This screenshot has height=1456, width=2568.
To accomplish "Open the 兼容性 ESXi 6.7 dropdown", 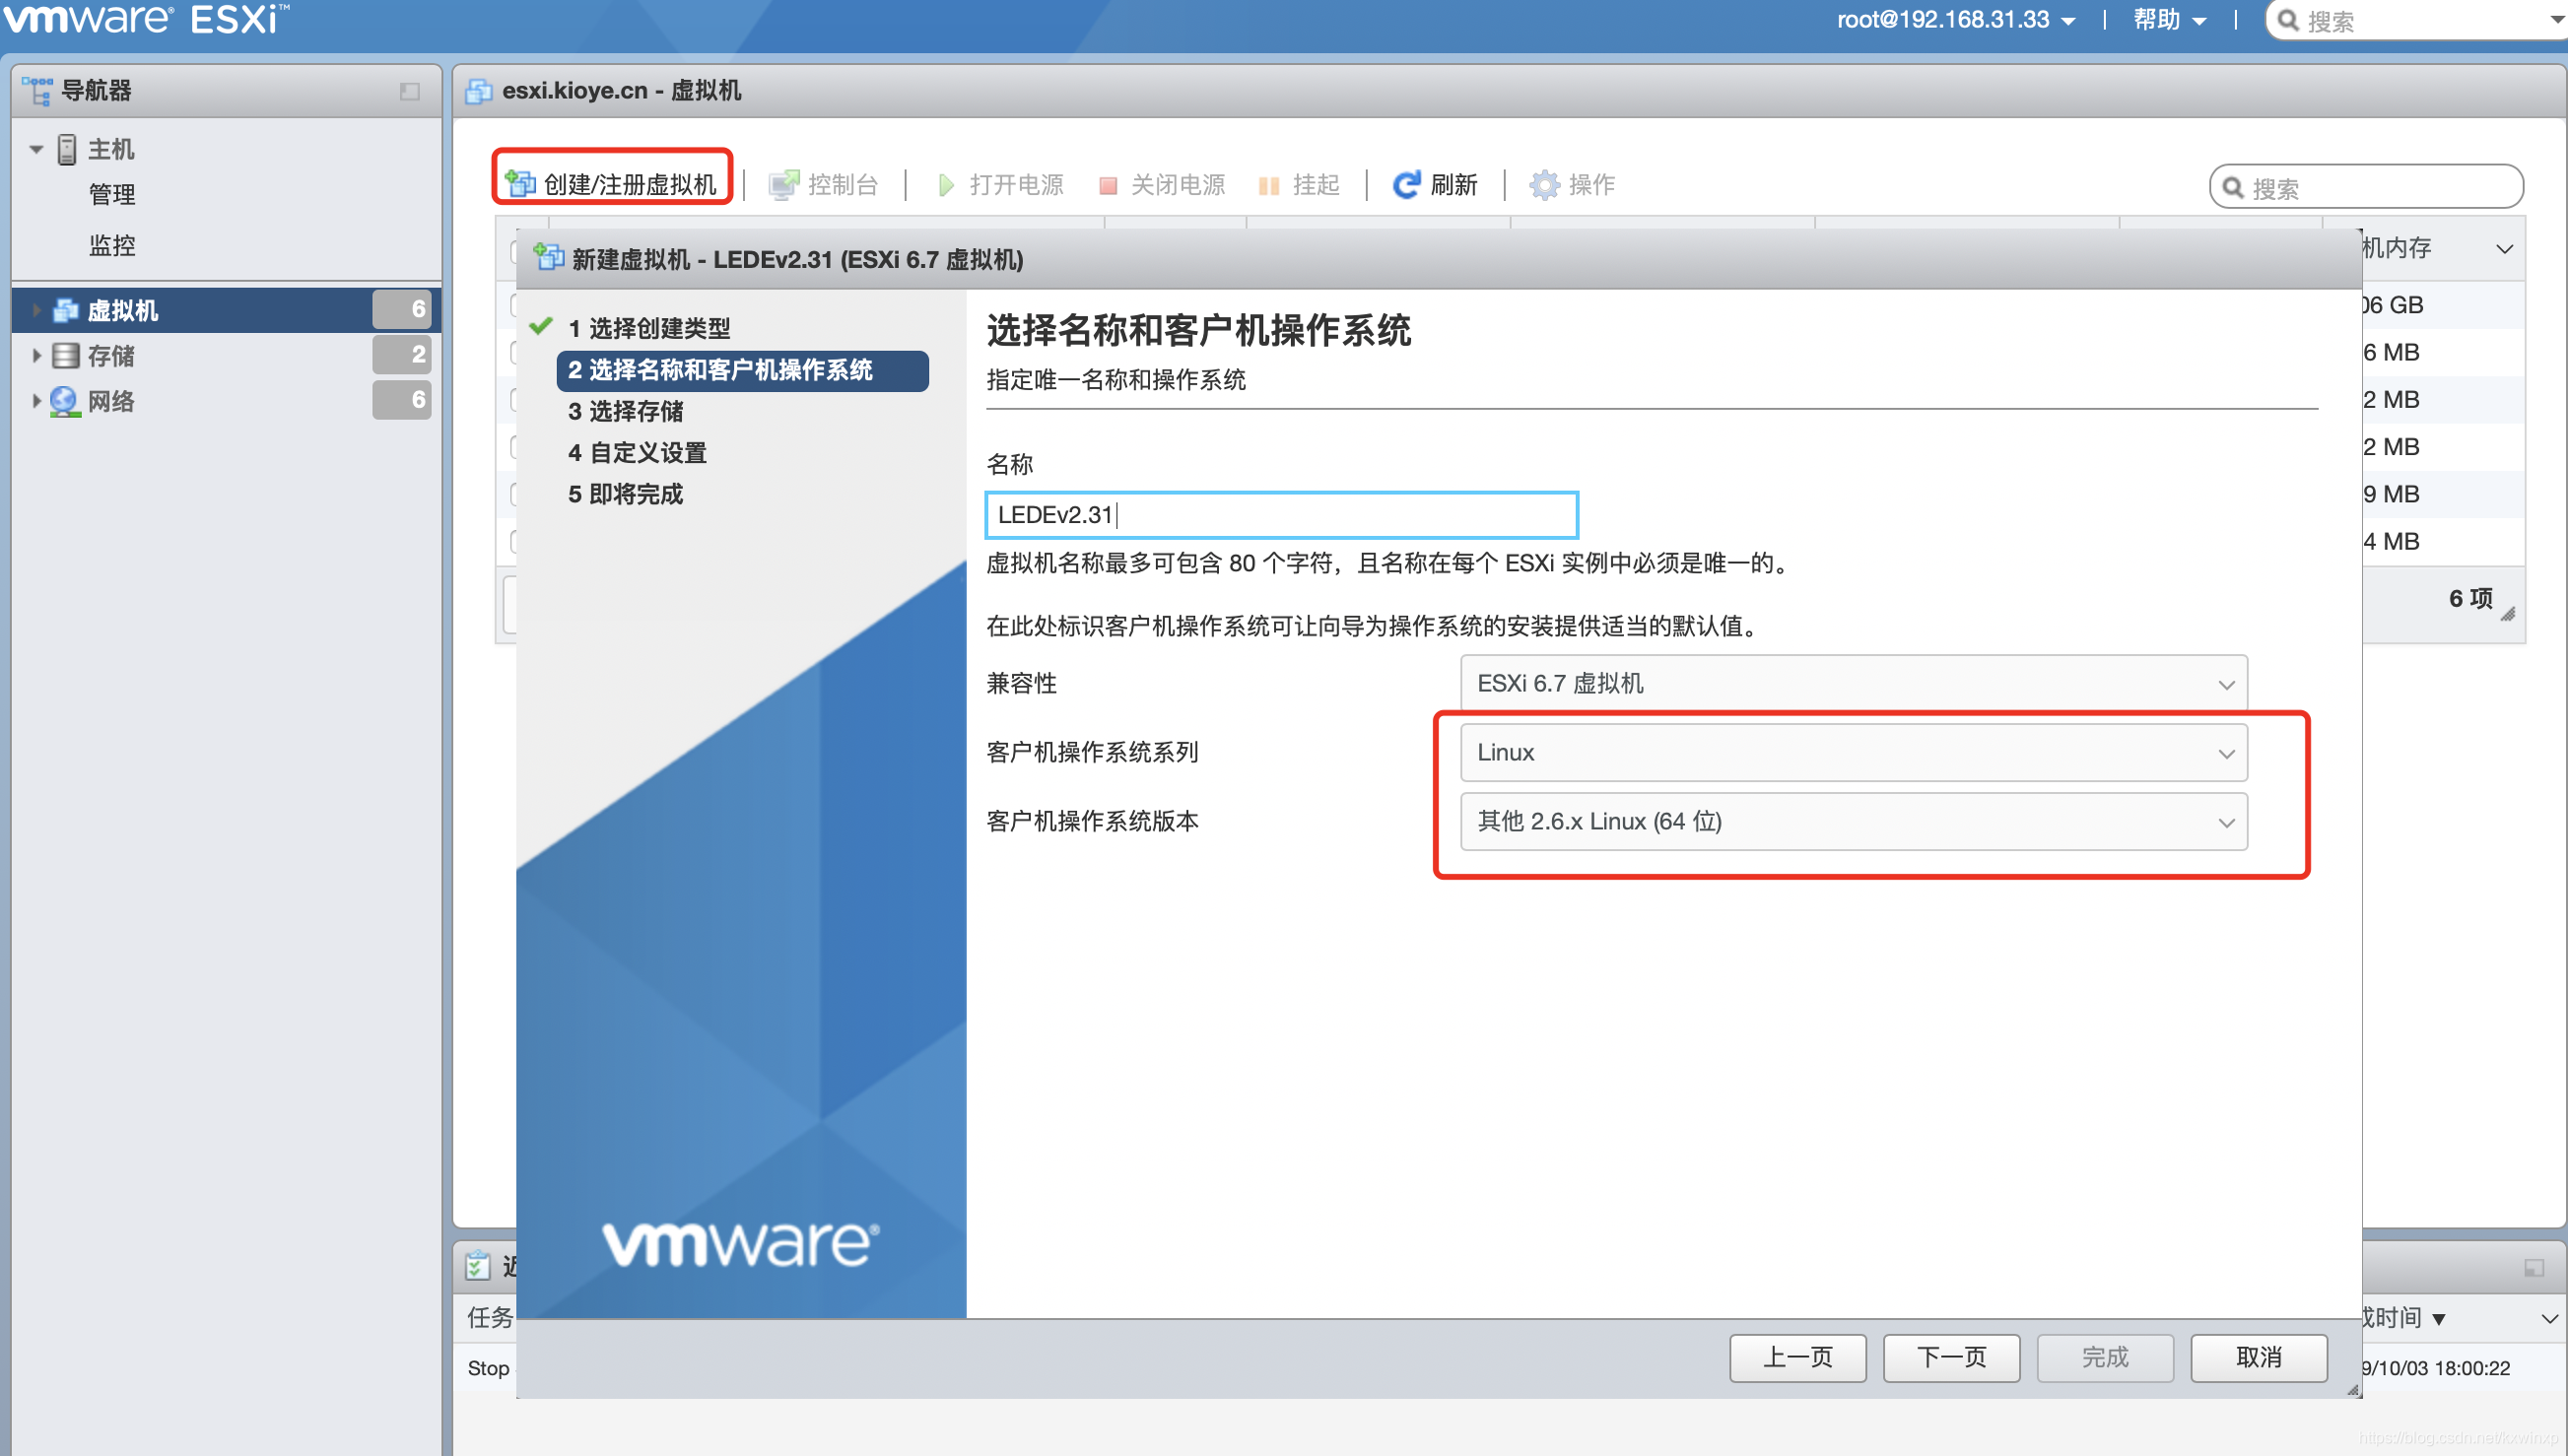I will pyautogui.click(x=1853, y=684).
